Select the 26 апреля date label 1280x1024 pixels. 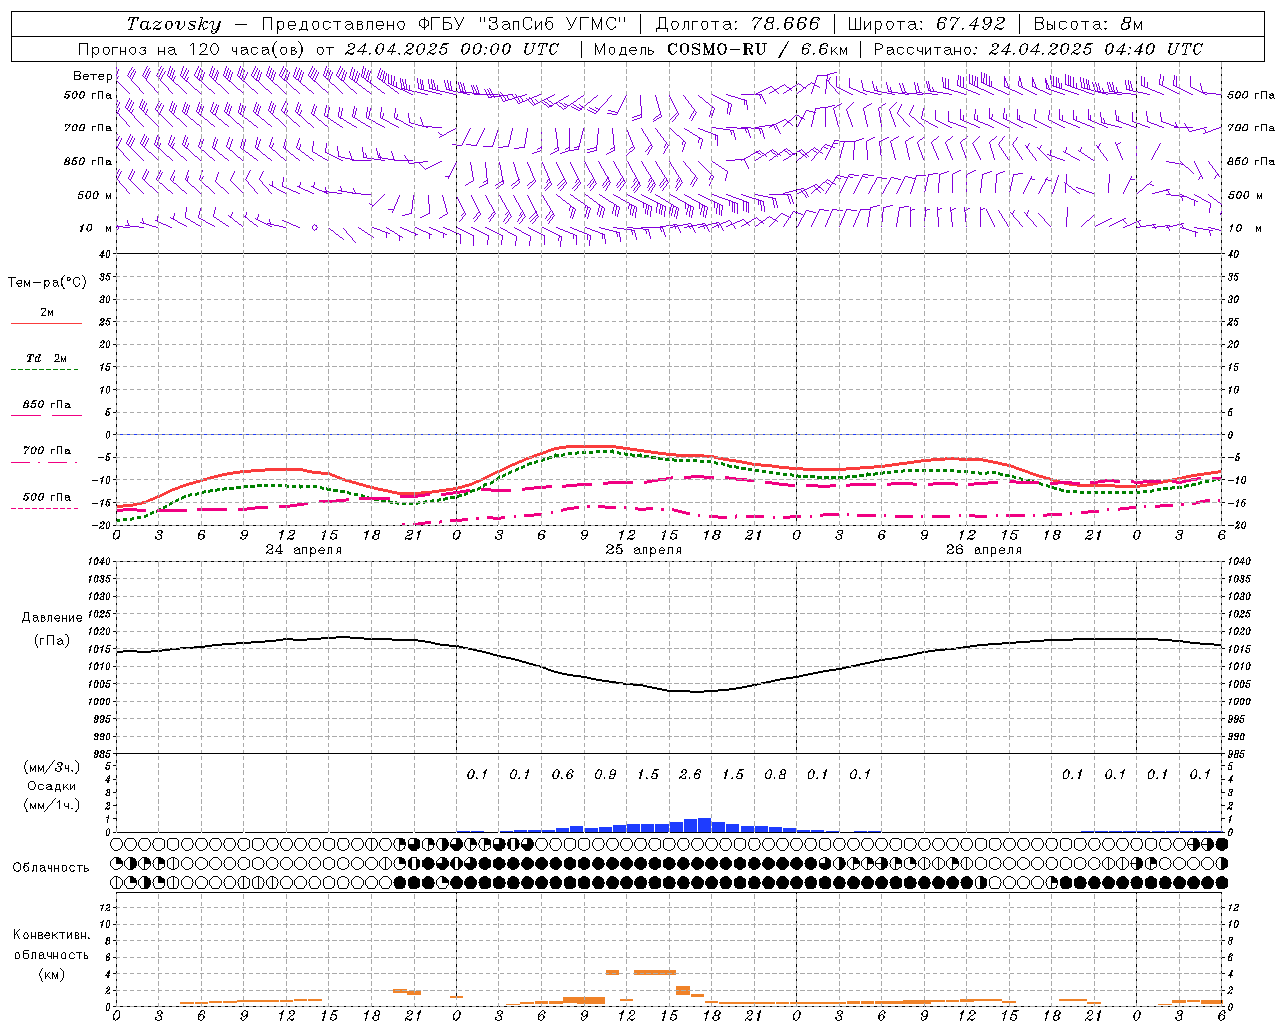click(984, 550)
